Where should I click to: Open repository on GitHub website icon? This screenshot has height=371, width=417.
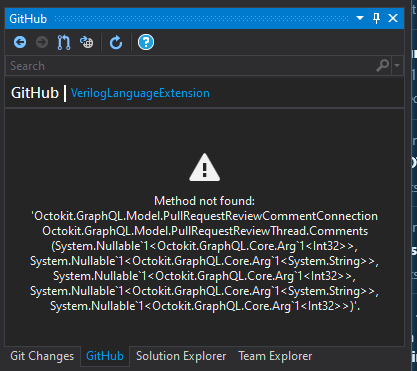87,42
